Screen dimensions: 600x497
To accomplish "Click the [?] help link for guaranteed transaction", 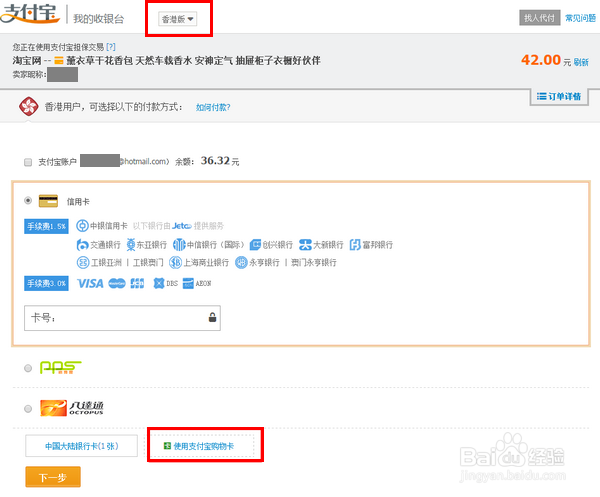I will 111,47.
